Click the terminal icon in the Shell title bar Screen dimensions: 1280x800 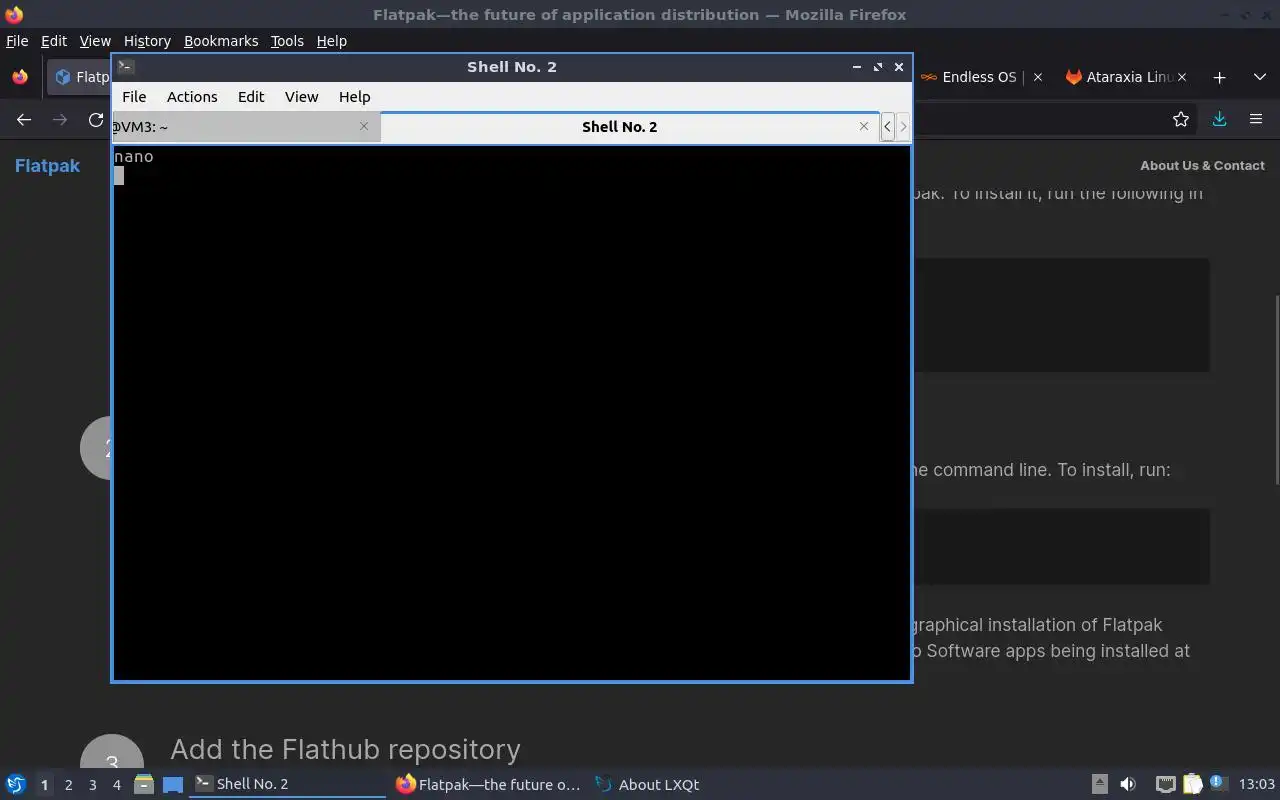point(126,67)
